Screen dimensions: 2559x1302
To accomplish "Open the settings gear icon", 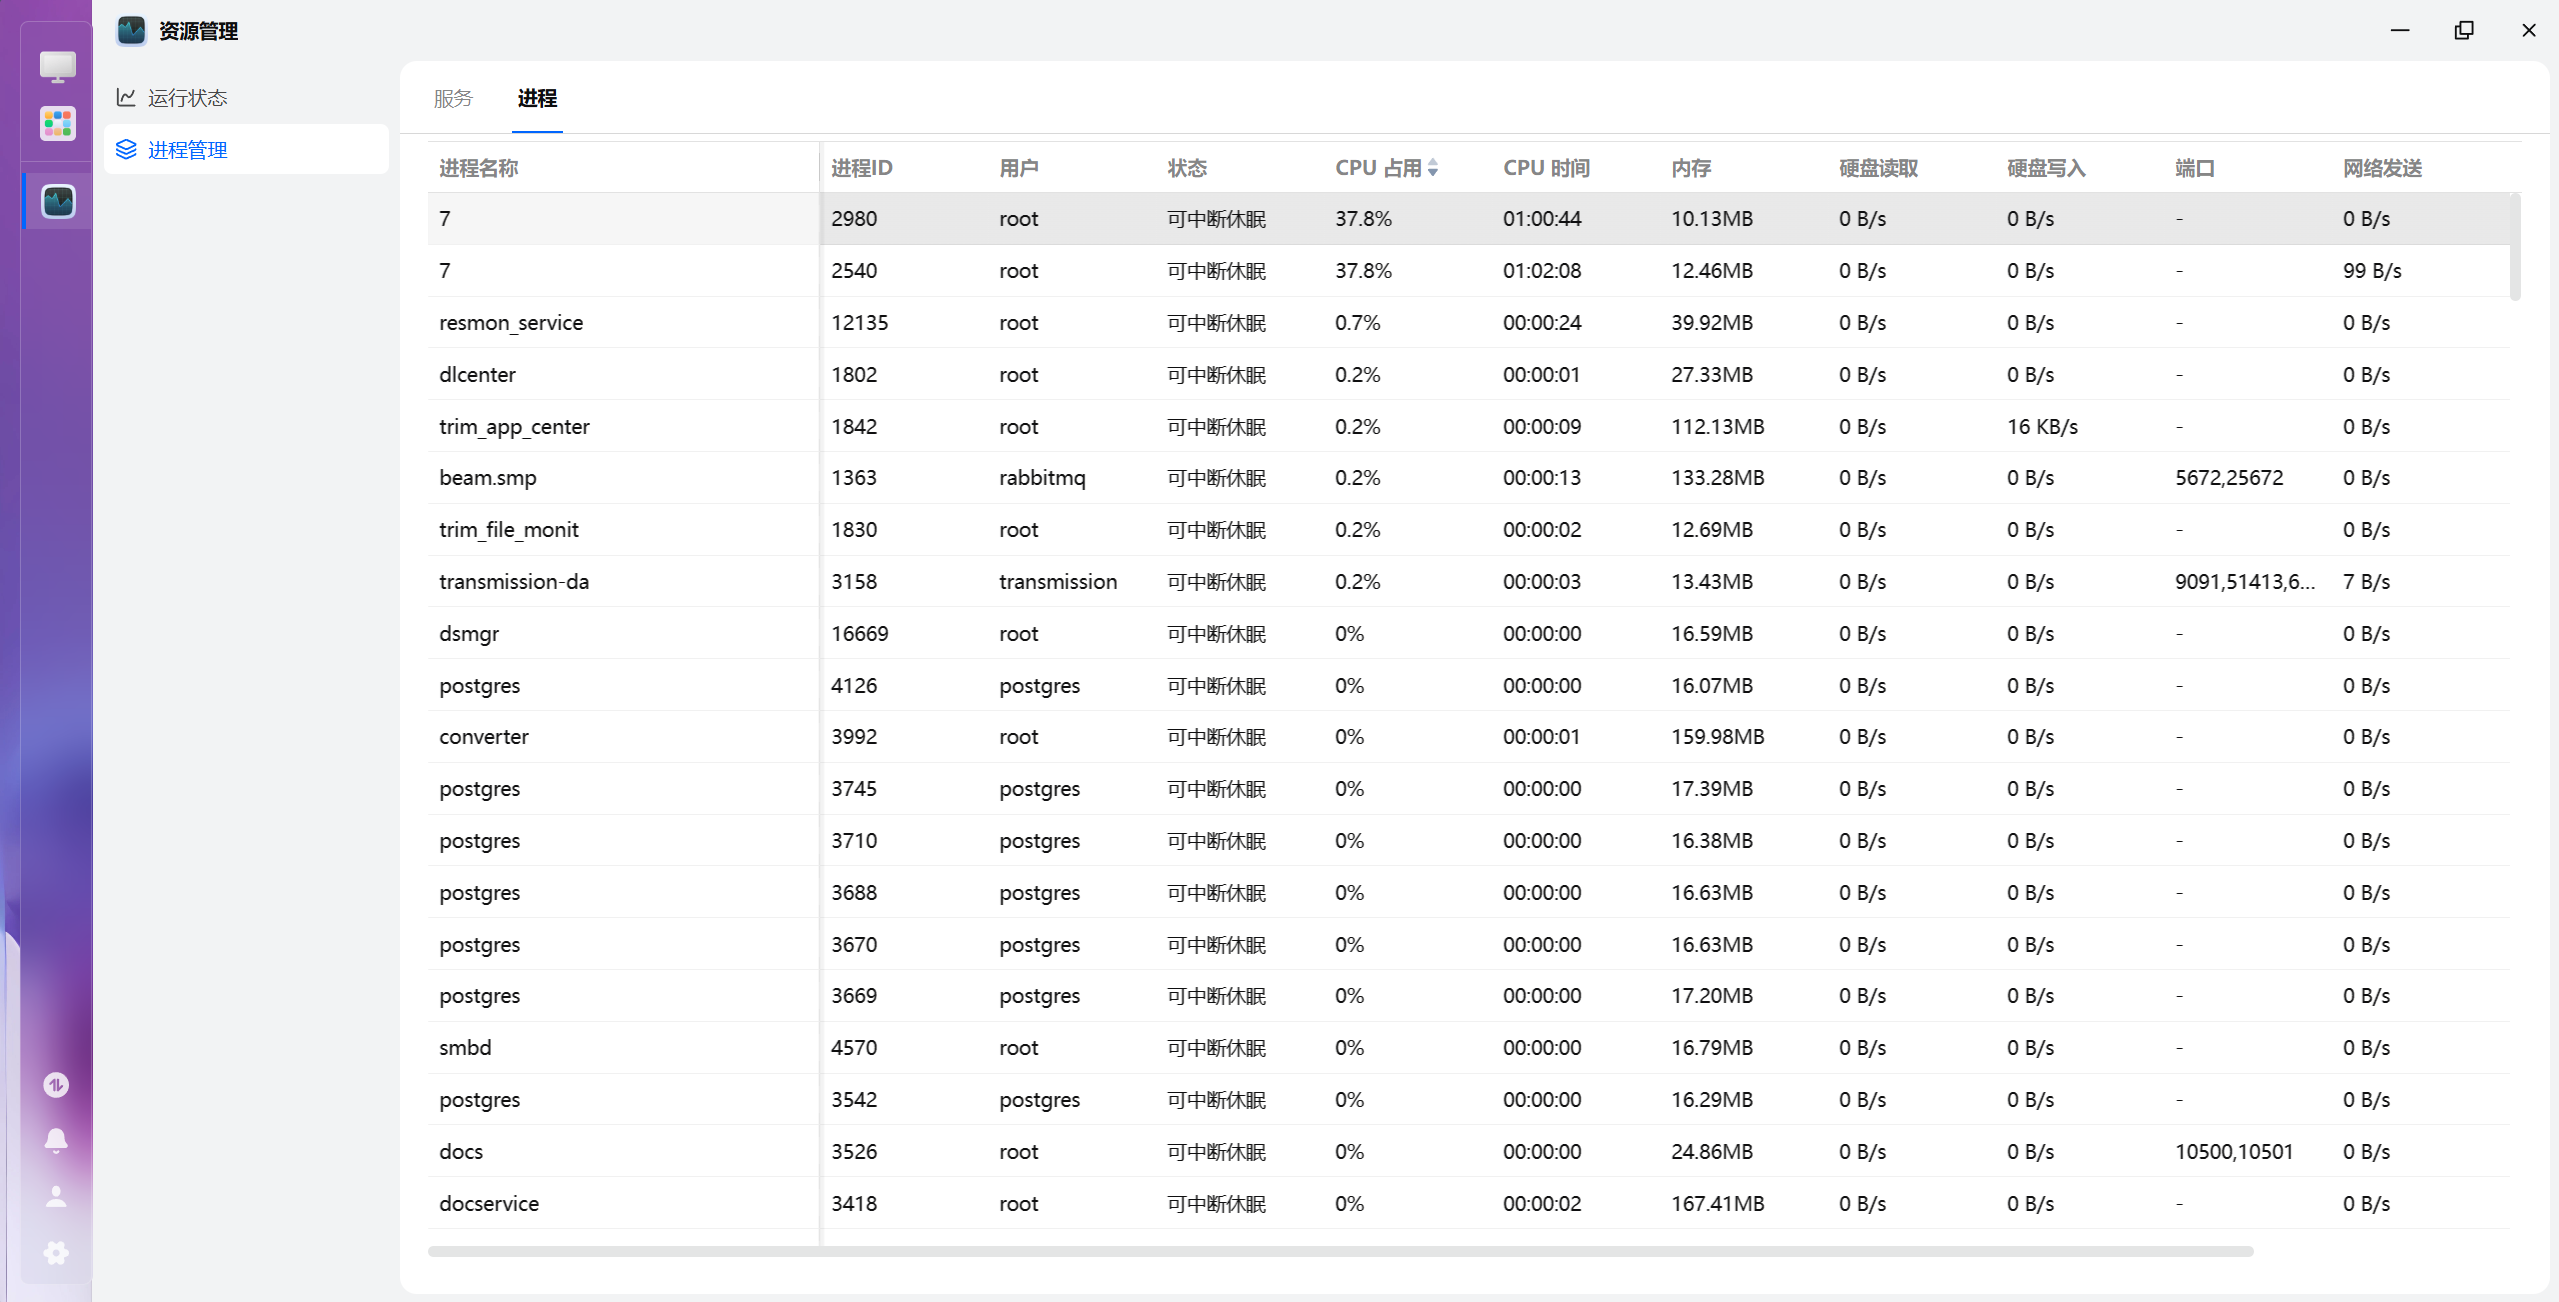I will tap(56, 1253).
